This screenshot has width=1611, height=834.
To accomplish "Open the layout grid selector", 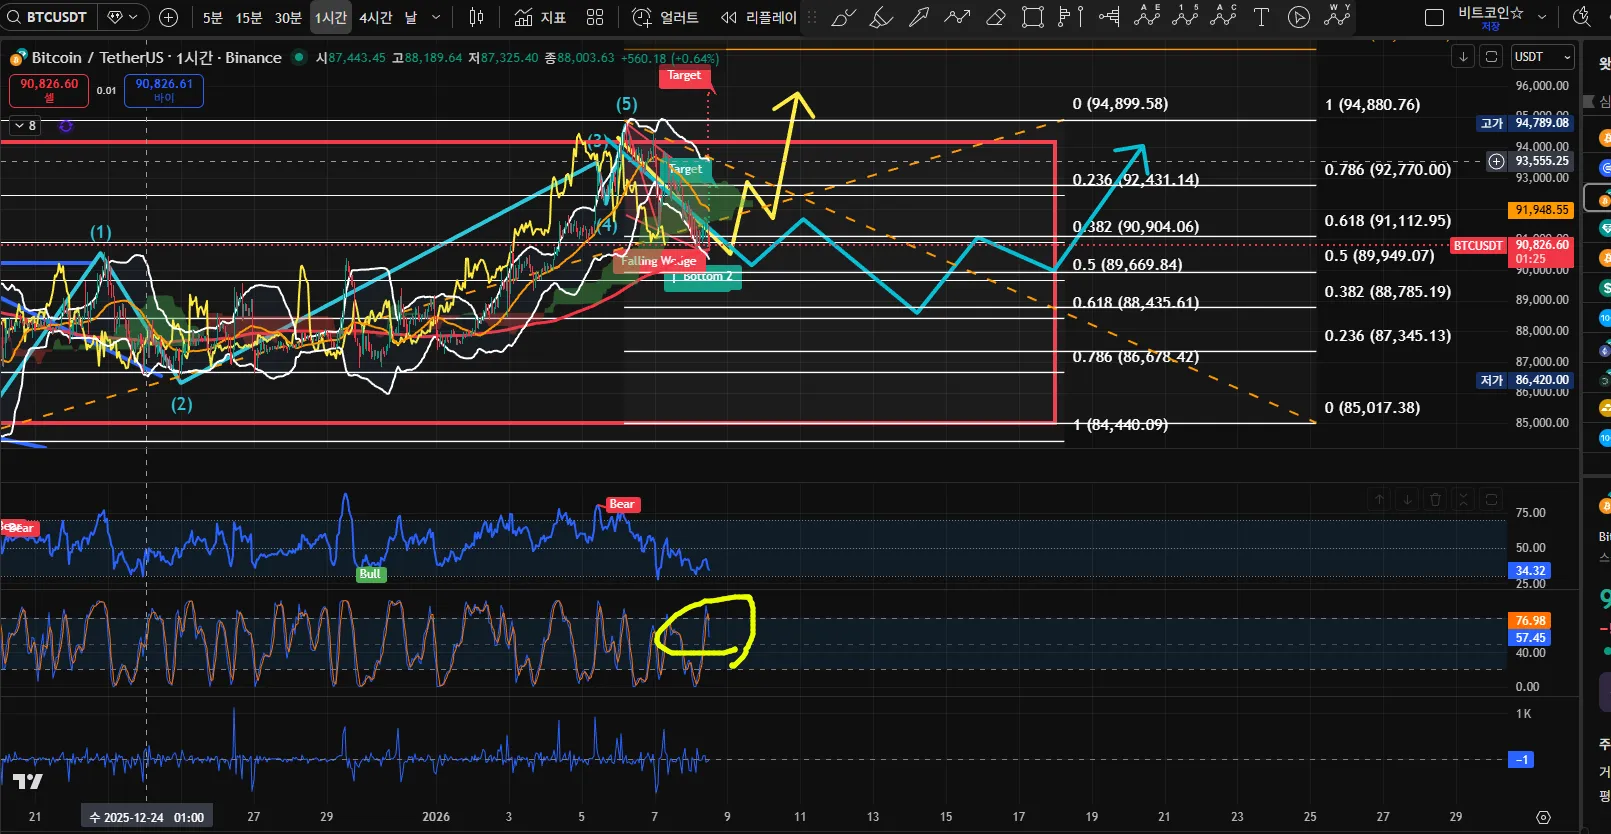I will (x=595, y=17).
